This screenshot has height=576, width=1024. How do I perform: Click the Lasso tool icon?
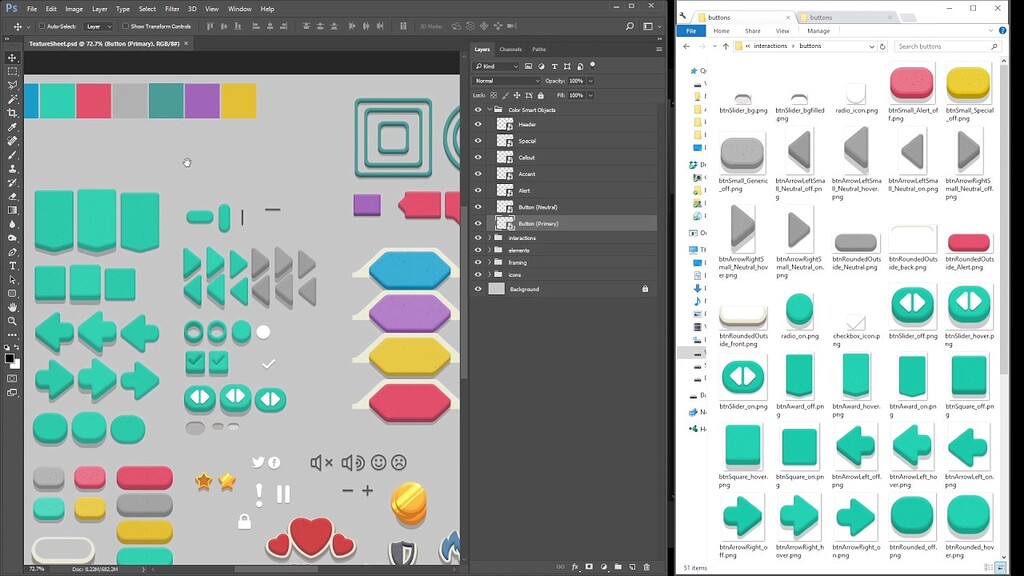pyautogui.click(x=12, y=85)
